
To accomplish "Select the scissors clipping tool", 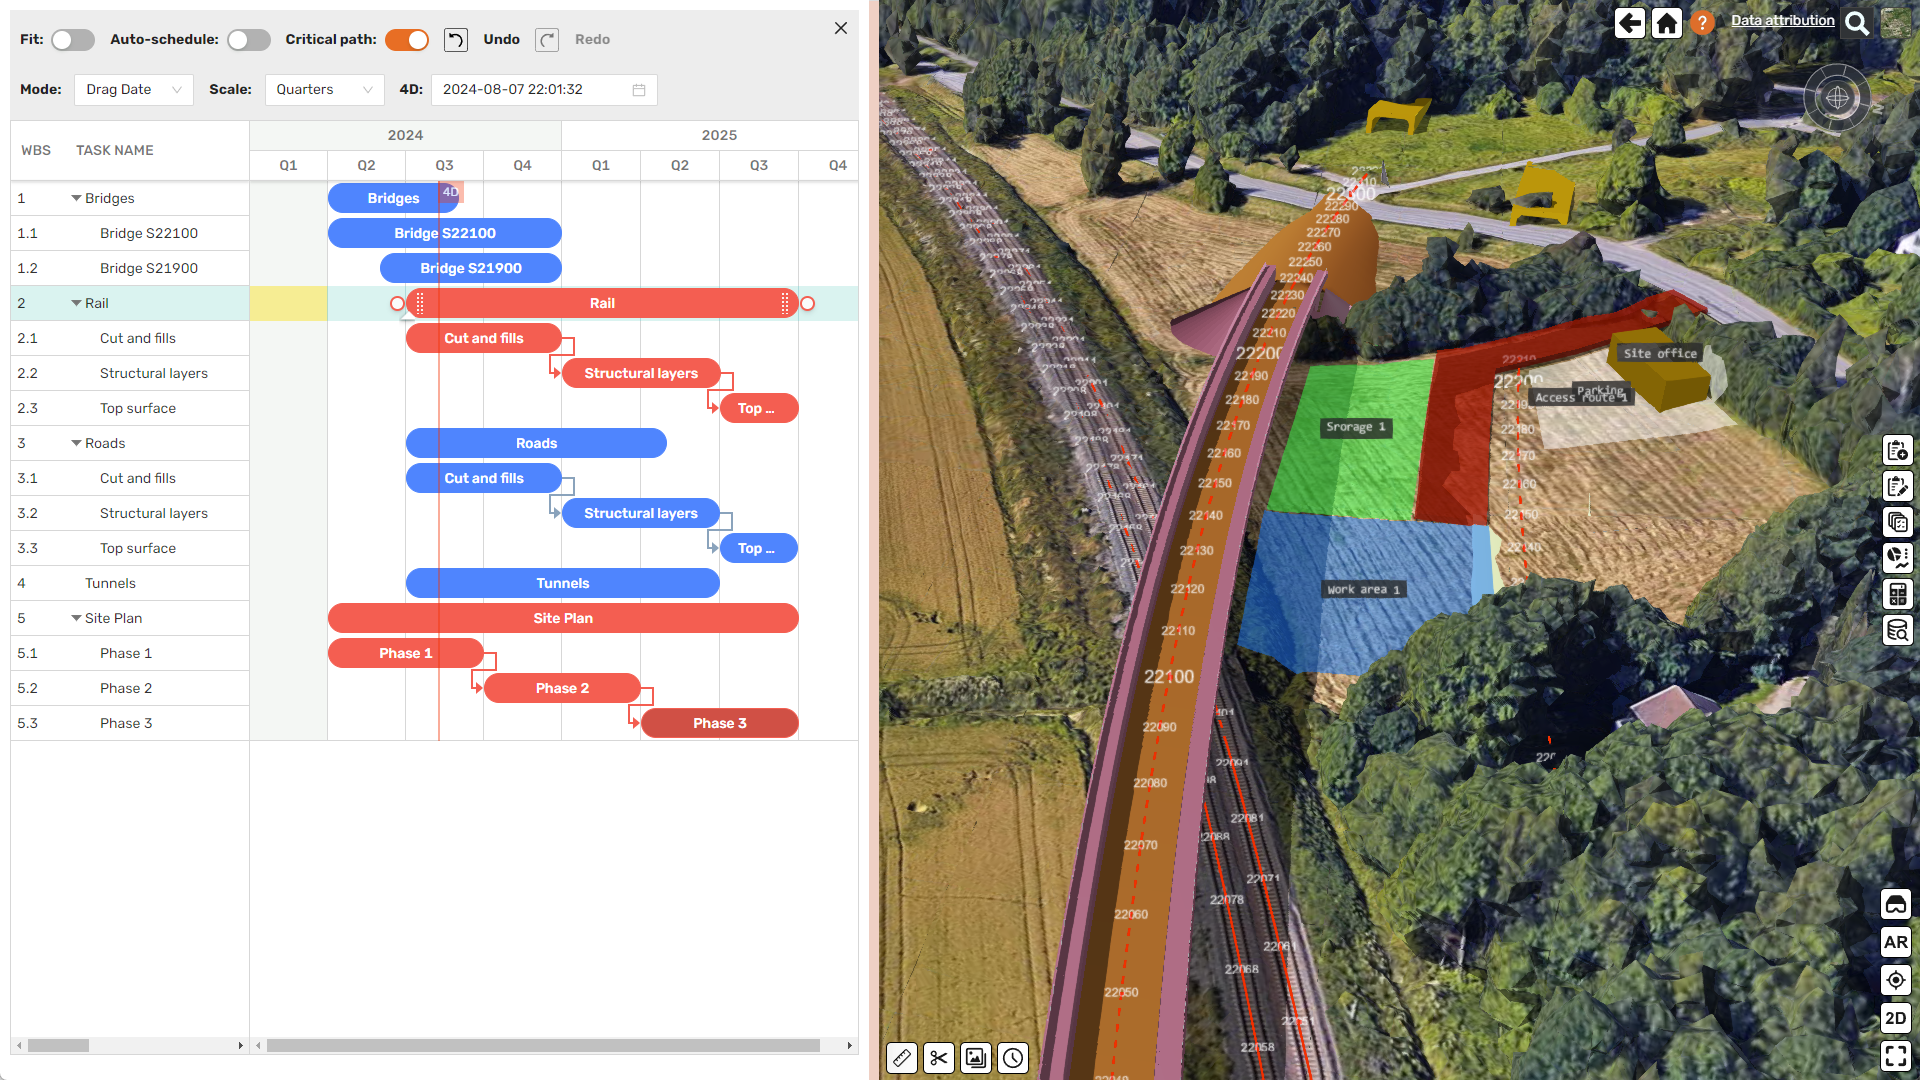I will click(939, 1058).
